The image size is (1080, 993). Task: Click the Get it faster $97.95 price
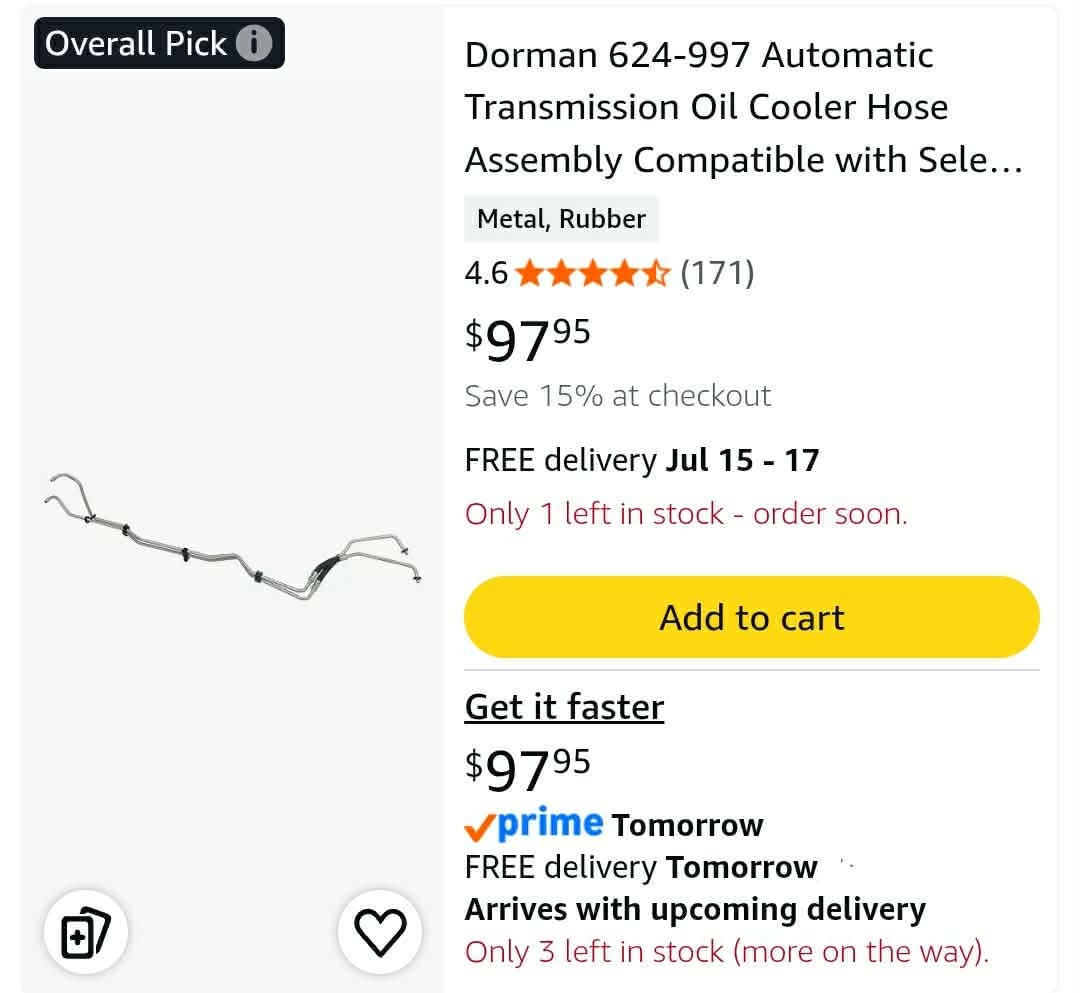528,769
